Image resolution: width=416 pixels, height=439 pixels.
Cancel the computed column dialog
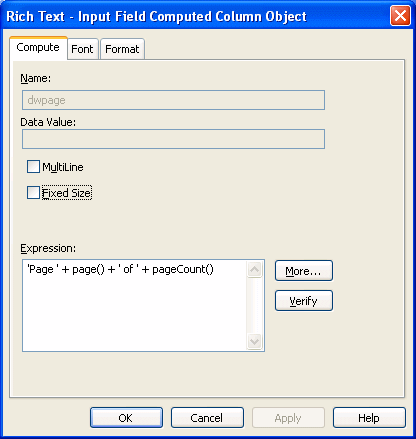(207, 417)
